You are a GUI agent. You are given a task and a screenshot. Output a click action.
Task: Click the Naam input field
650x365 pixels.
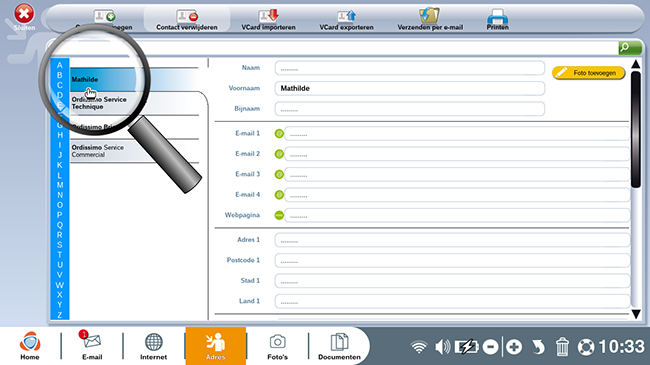(410, 68)
